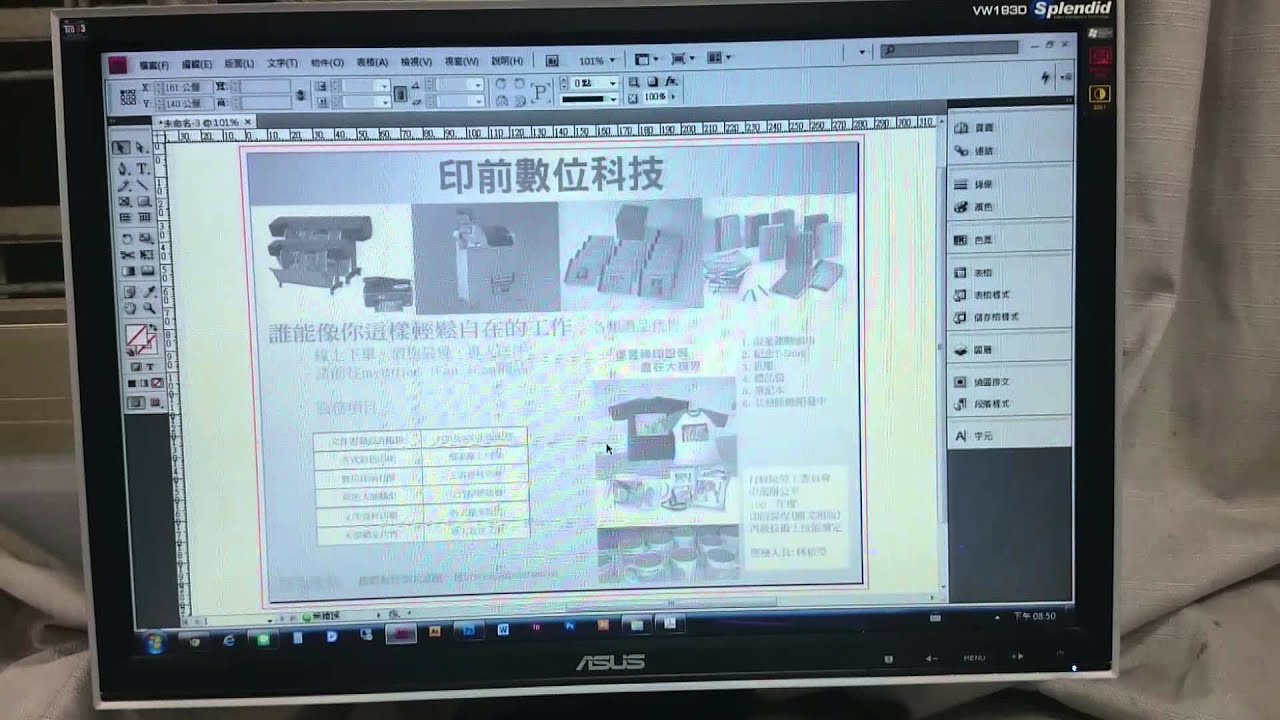Select the Rectangle shape tool
This screenshot has width=1280, height=720.
click(144, 202)
